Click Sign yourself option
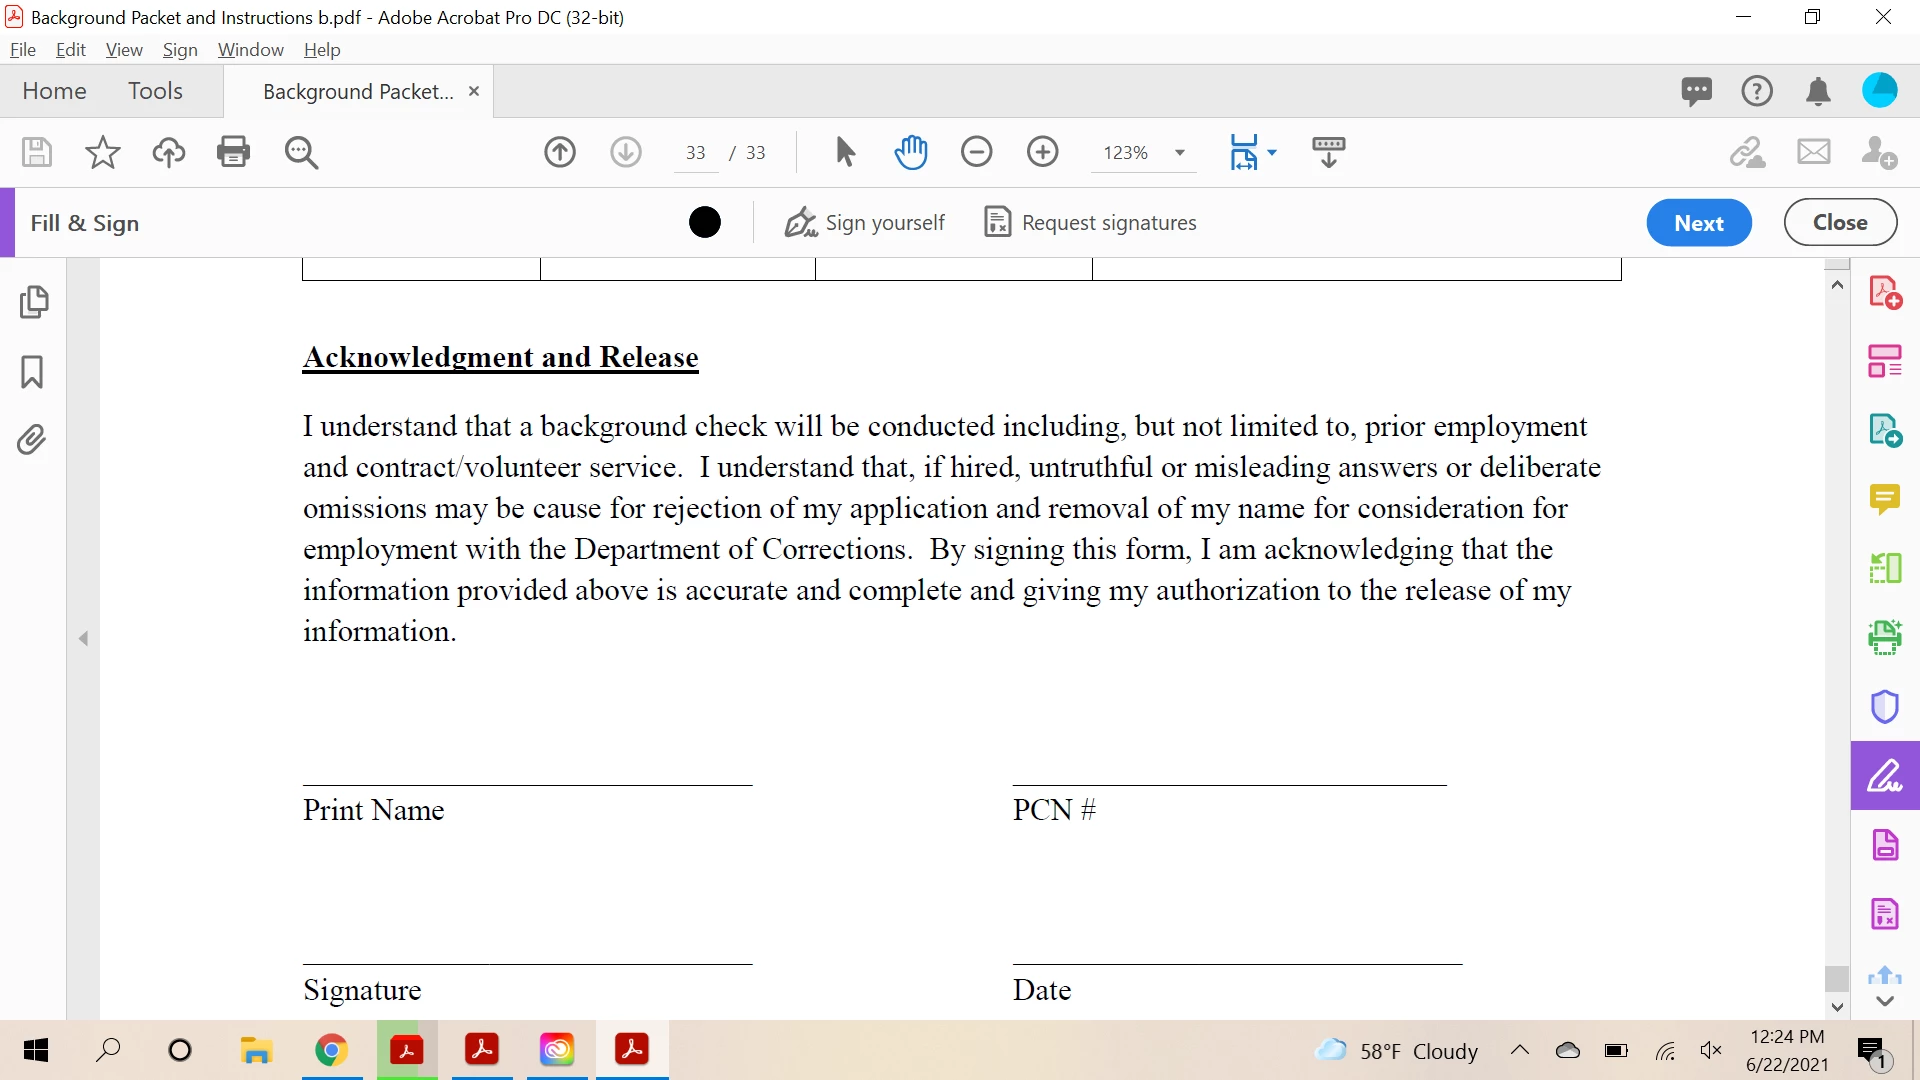The height and width of the screenshot is (1080, 1920). click(x=865, y=222)
